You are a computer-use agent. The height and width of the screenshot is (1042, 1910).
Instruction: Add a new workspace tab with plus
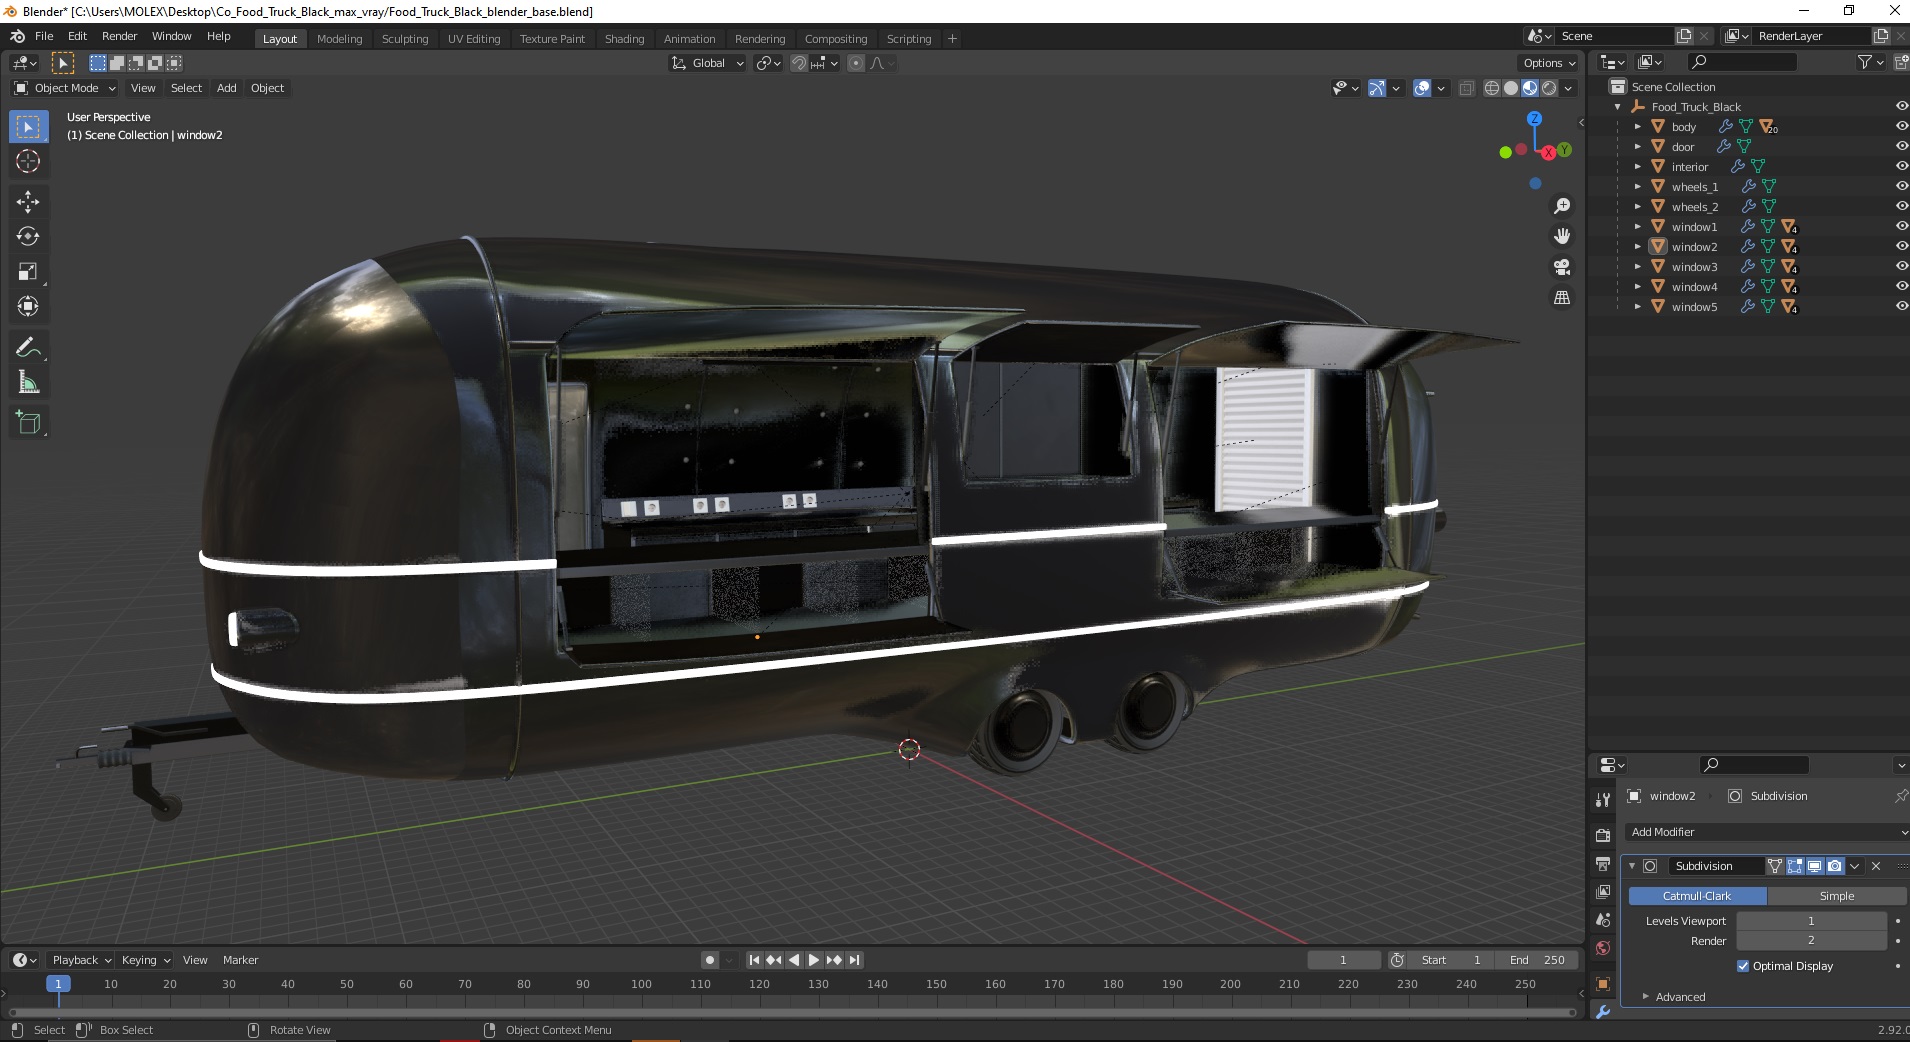[952, 39]
